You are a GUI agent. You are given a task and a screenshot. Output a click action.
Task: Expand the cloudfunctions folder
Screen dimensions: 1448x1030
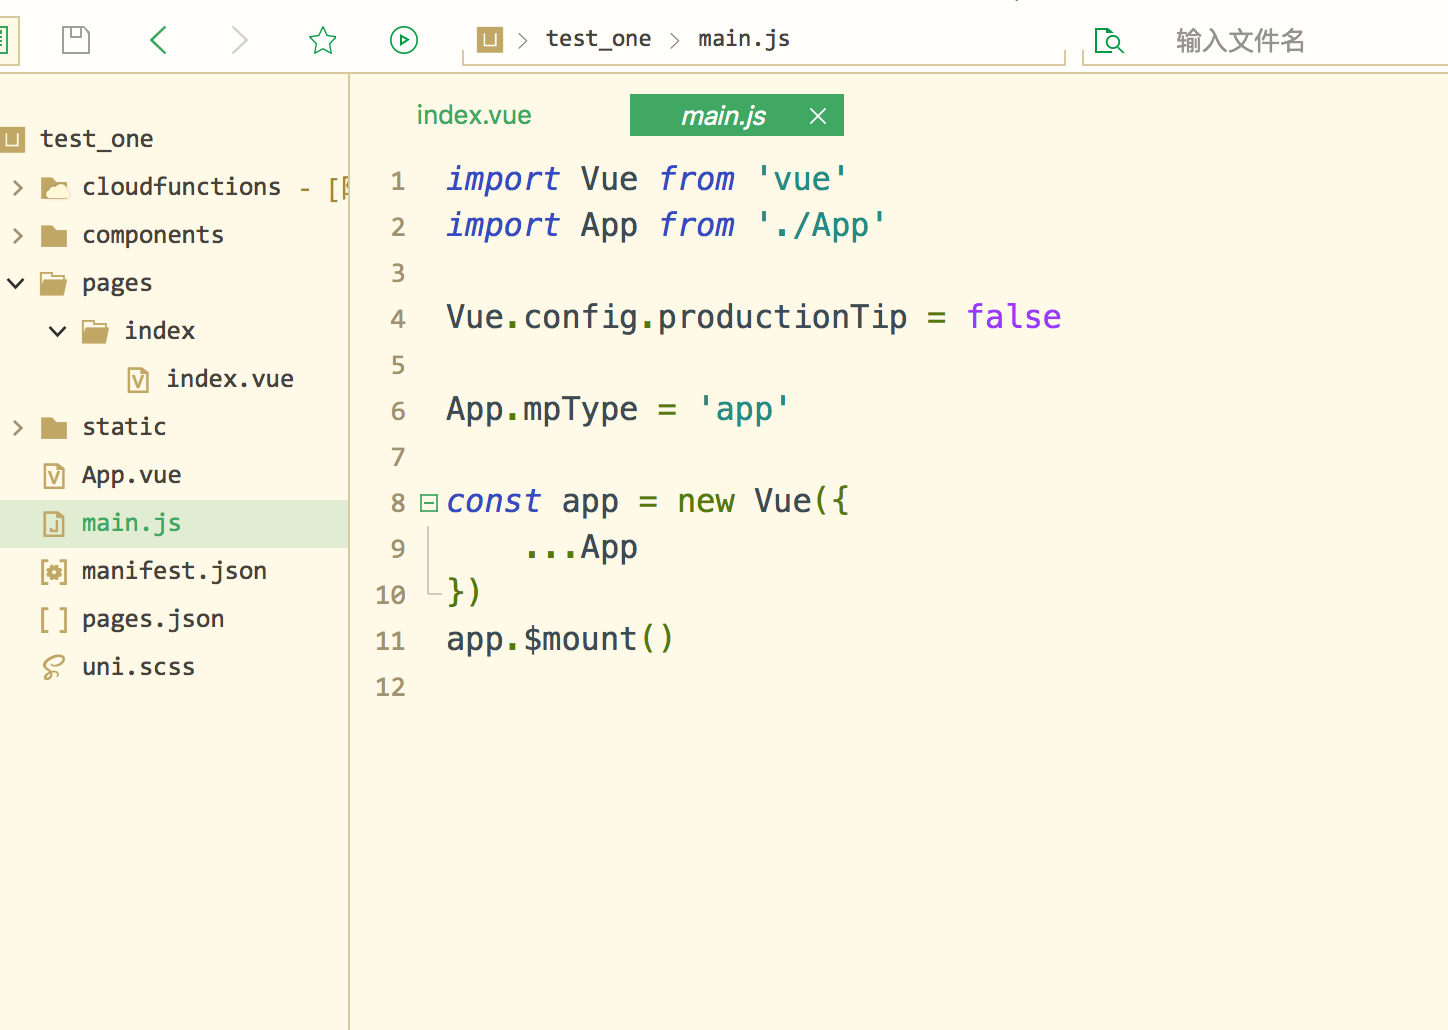(17, 187)
